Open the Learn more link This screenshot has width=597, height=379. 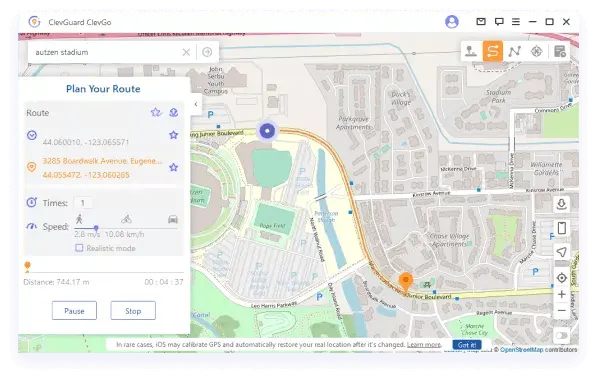click(x=424, y=345)
